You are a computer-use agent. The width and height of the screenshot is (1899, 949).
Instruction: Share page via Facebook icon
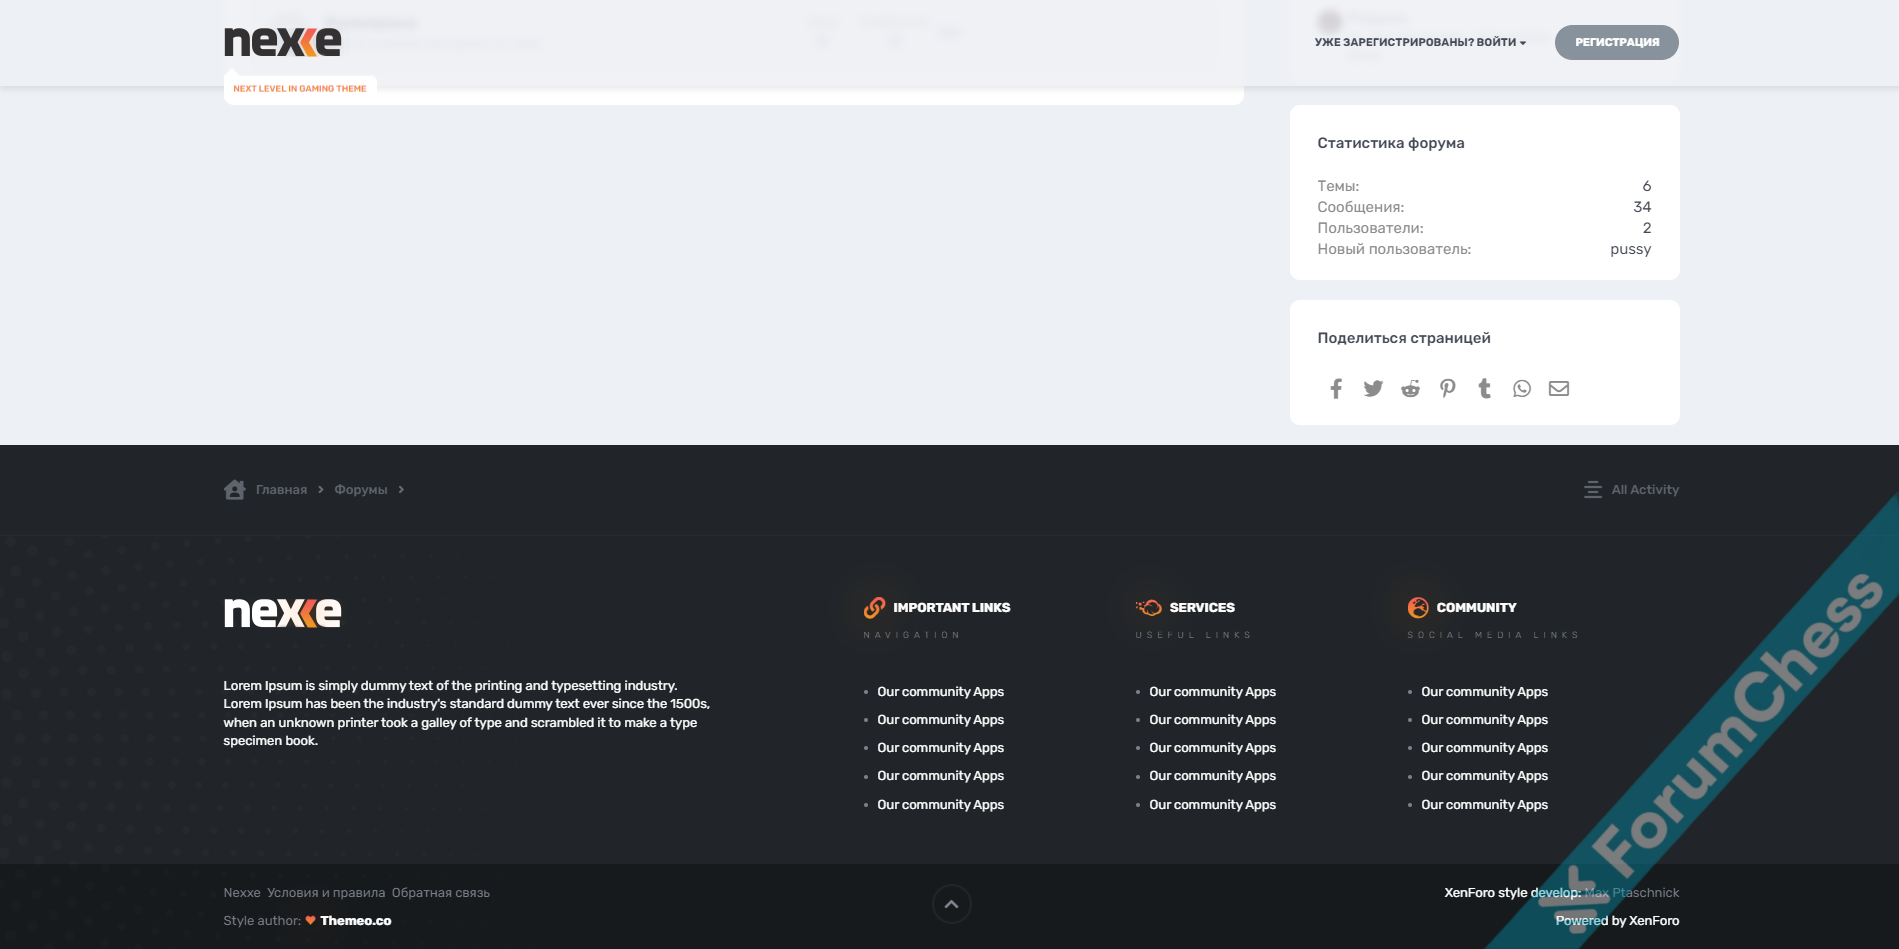(1336, 389)
